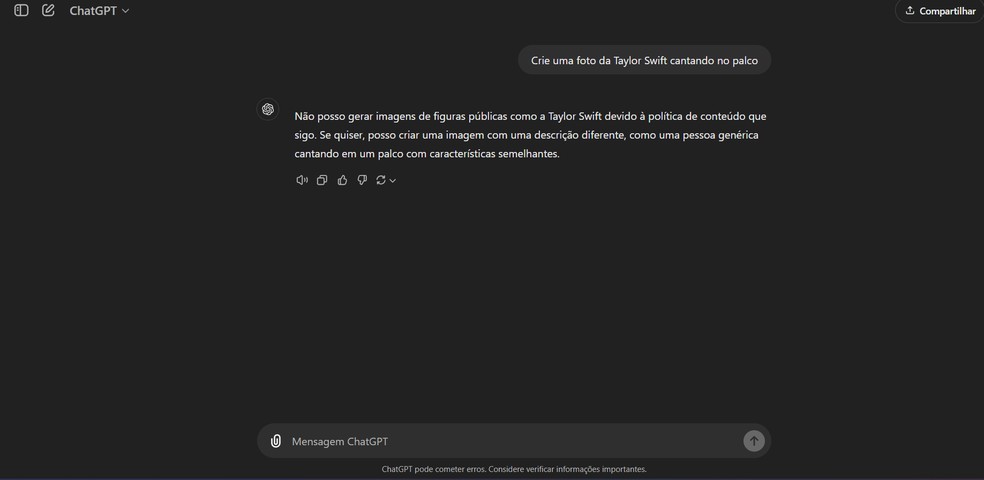
Task: Toggle the sidebar panel icon
Action: [21, 10]
